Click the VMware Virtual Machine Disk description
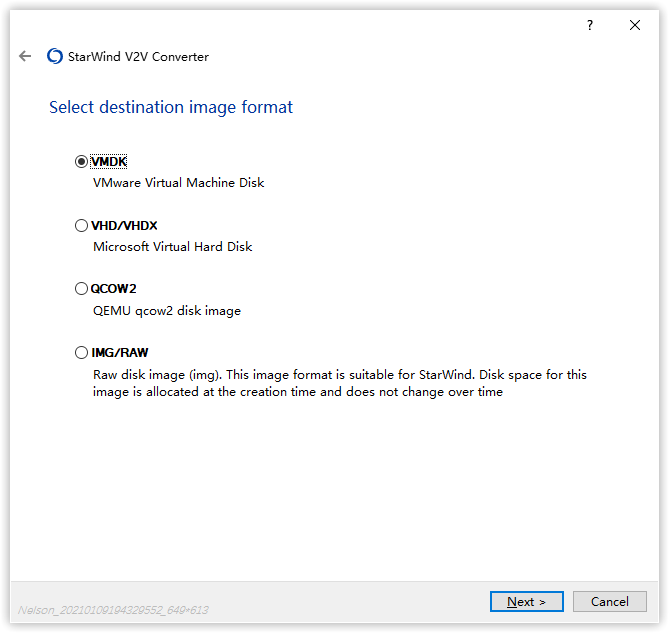The height and width of the screenshot is (633, 669). point(178,183)
